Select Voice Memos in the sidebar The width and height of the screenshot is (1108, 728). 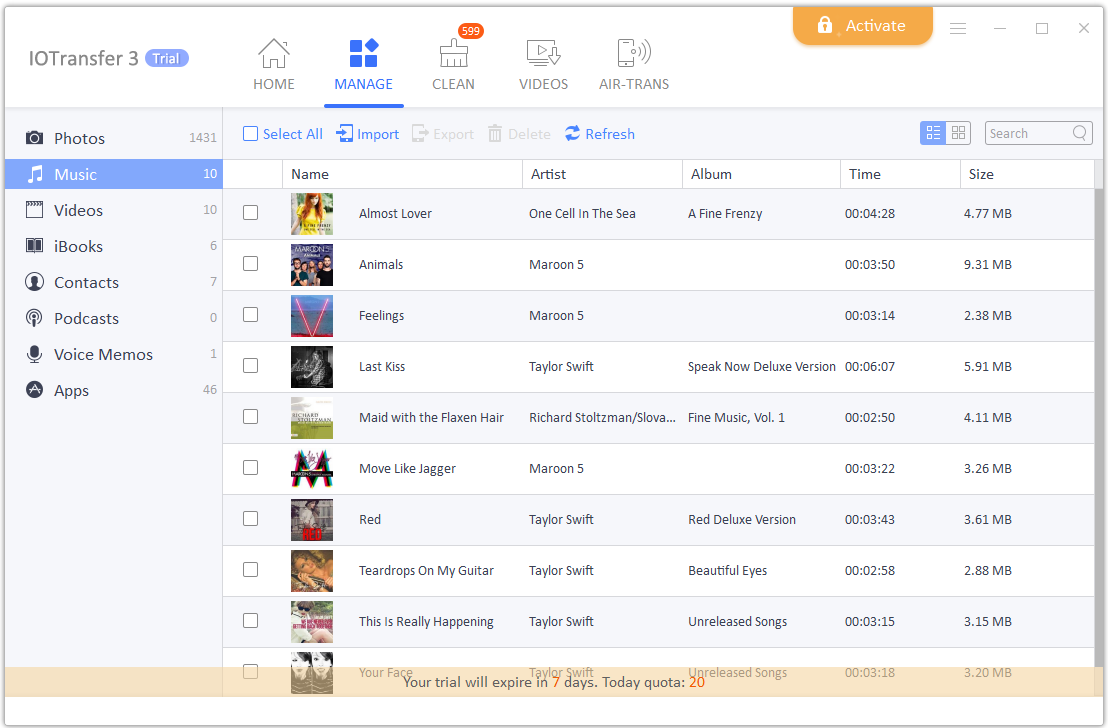(x=103, y=354)
